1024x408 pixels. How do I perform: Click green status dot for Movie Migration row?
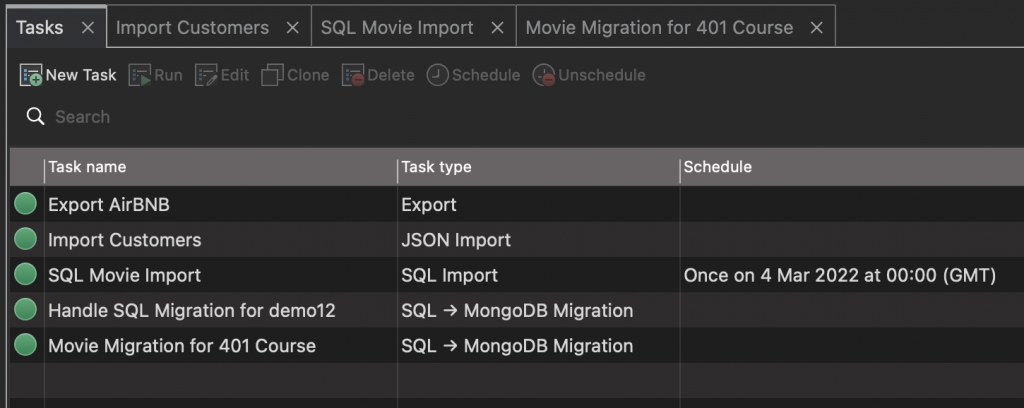point(25,345)
